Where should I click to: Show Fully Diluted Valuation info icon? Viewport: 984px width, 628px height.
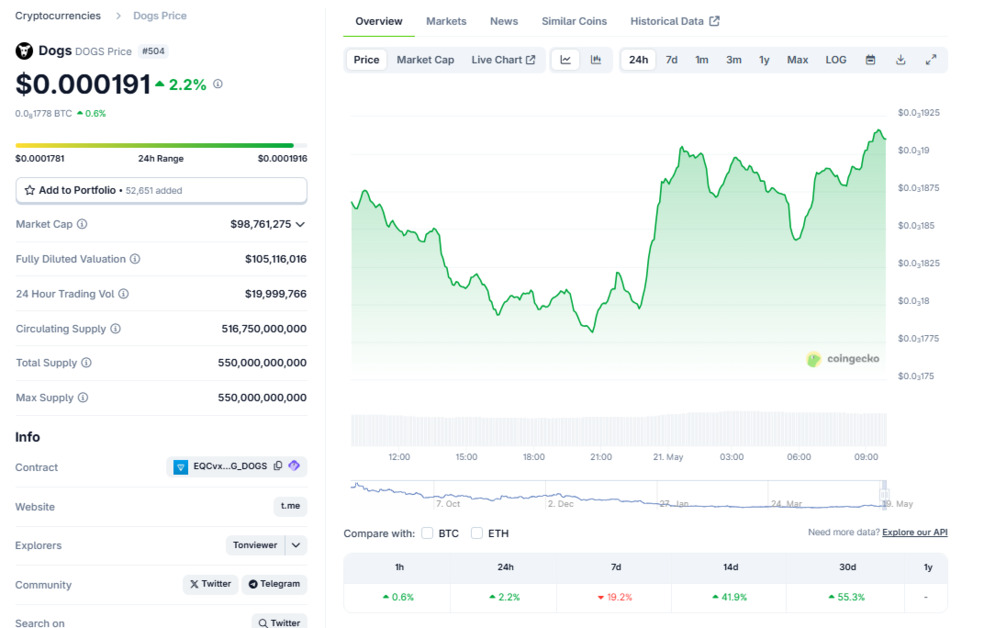[x=135, y=259]
